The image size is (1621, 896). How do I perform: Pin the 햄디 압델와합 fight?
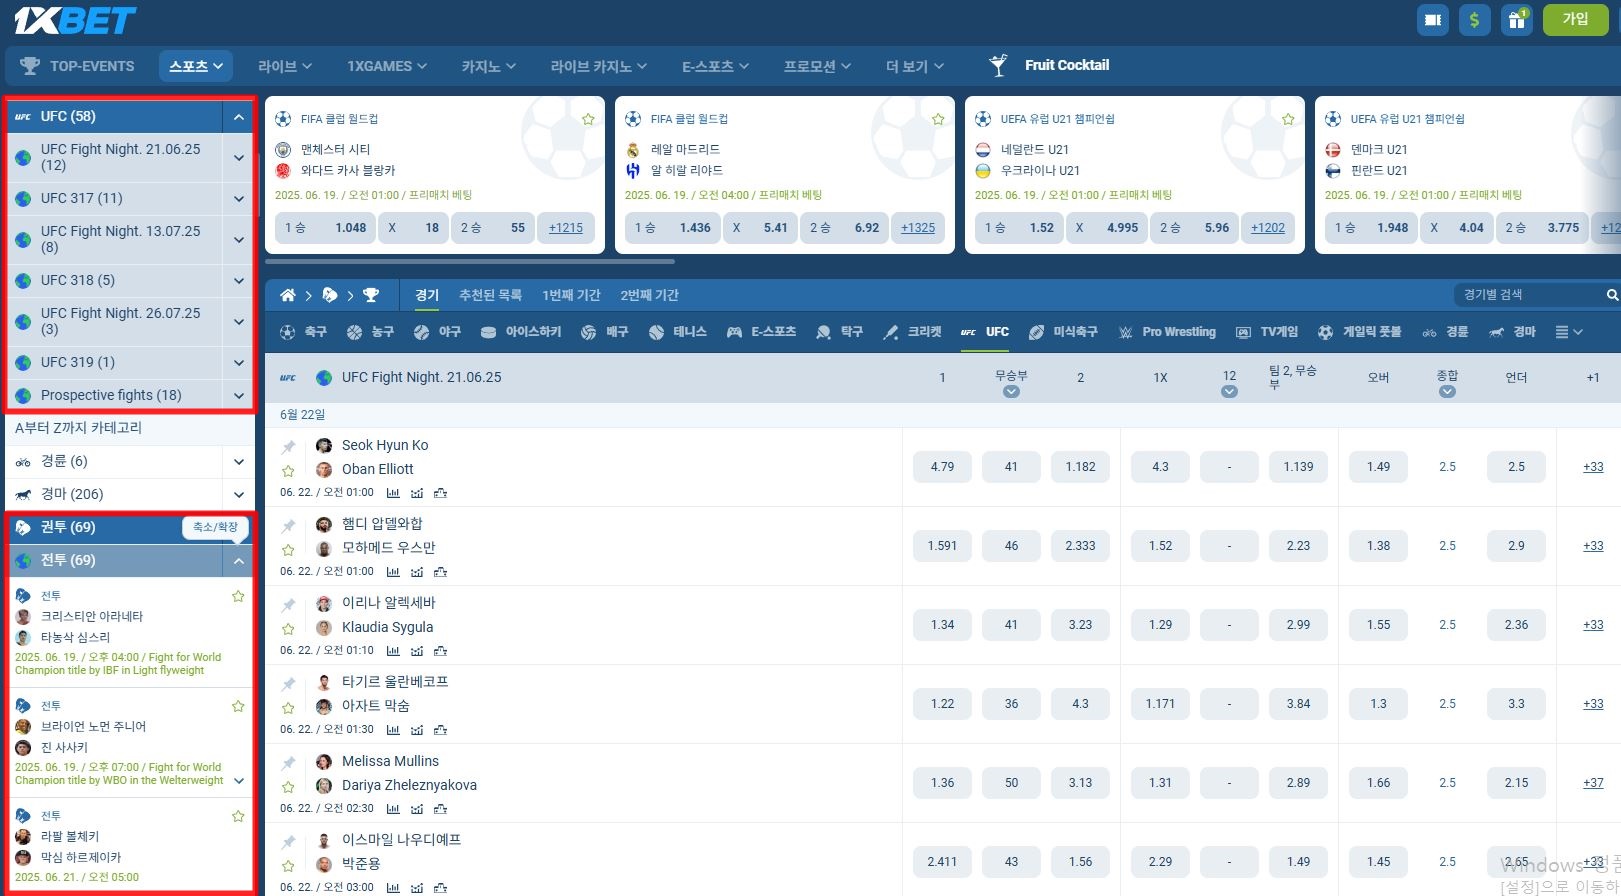point(288,525)
